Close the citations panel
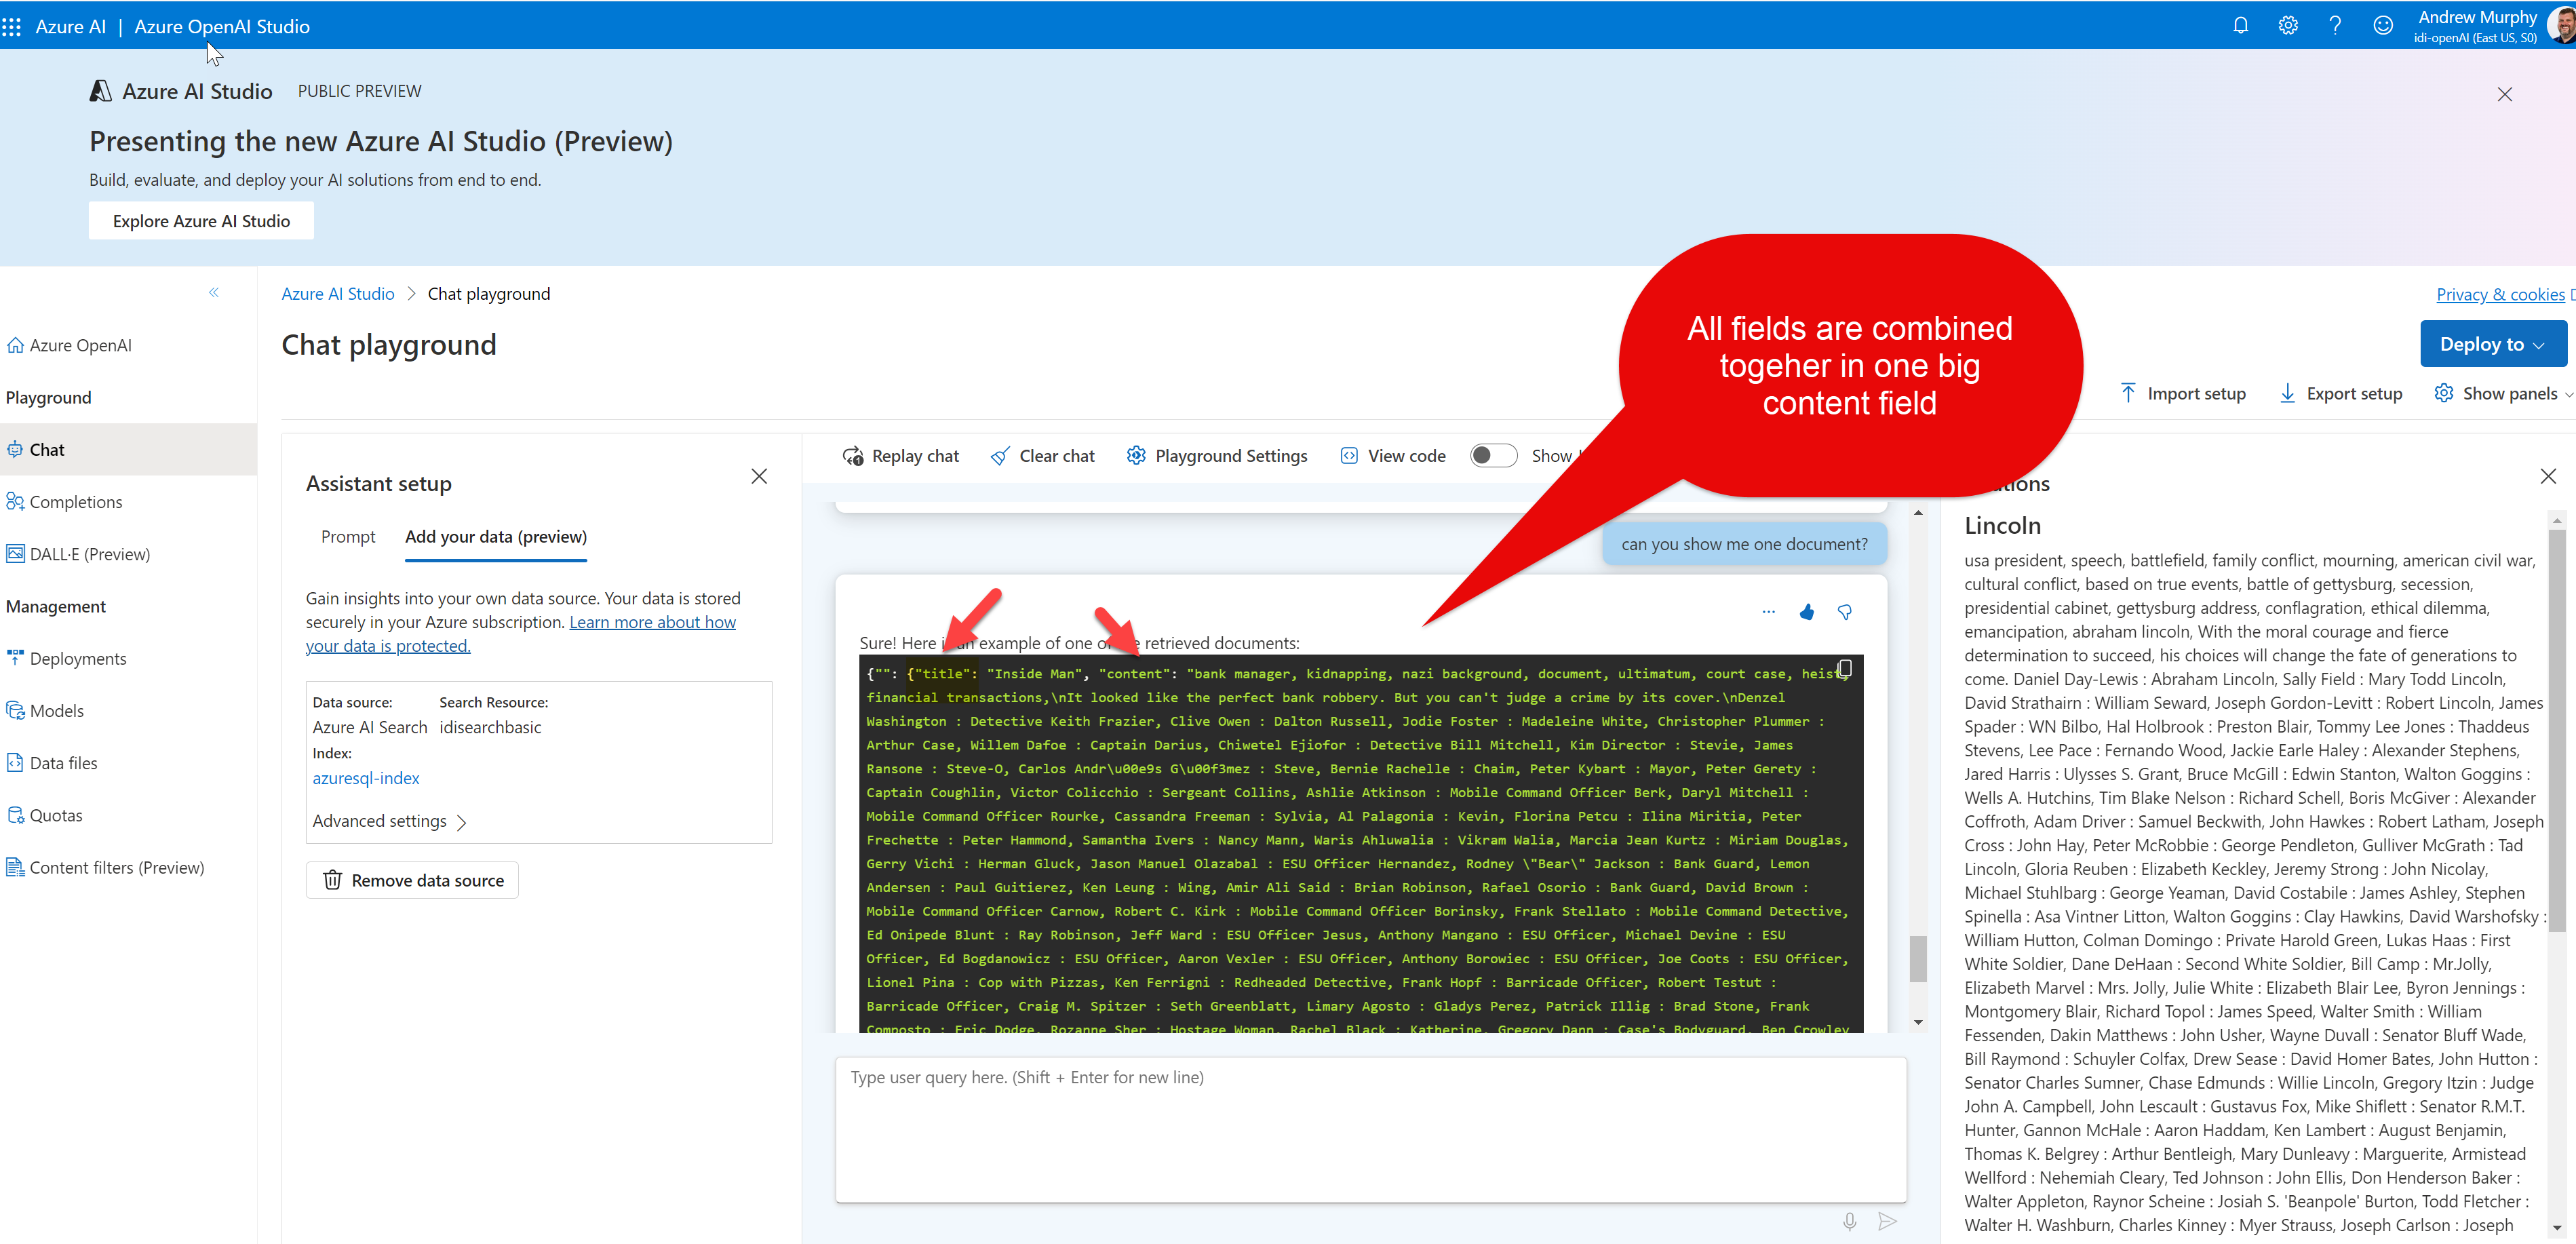Viewport: 2576px width, 1244px height. point(2547,476)
